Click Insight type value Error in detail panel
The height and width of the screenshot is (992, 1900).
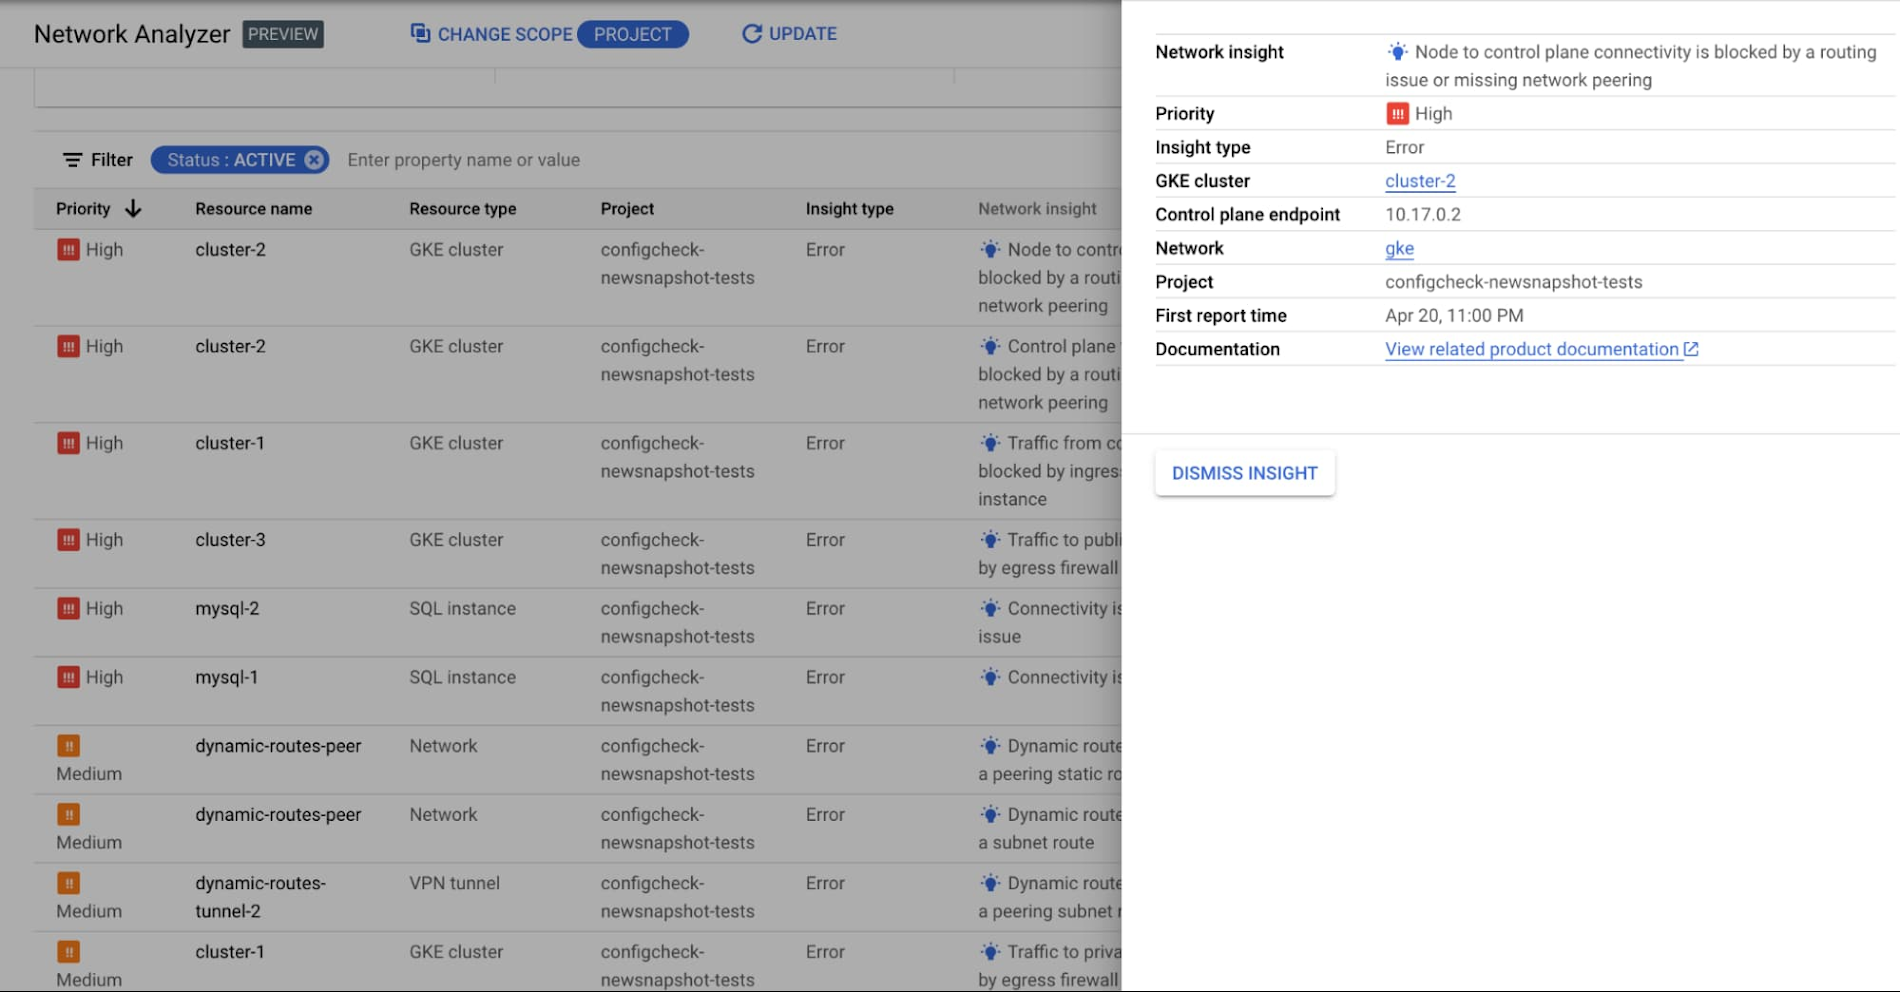click(x=1404, y=147)
